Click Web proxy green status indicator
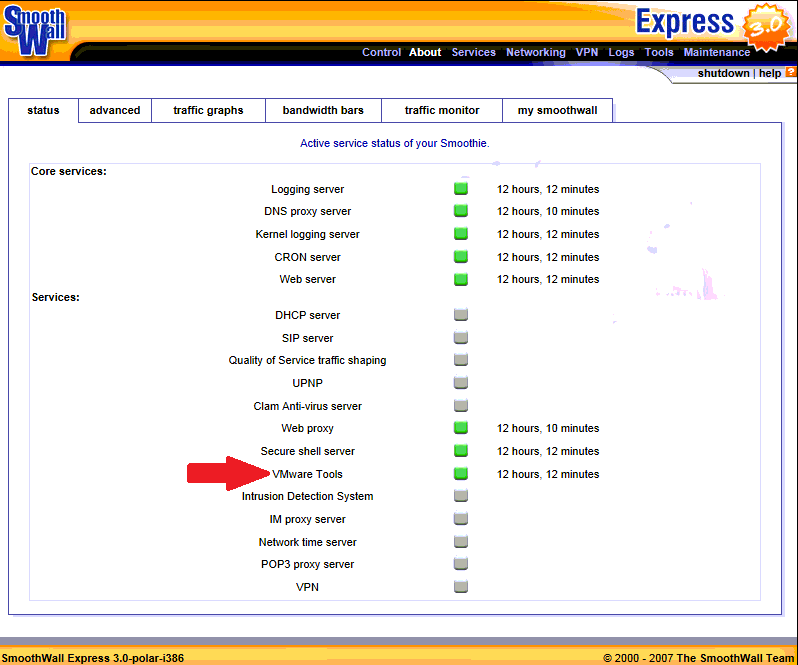The width and height of the screenshot is (798, 665). tap(461, 427)
